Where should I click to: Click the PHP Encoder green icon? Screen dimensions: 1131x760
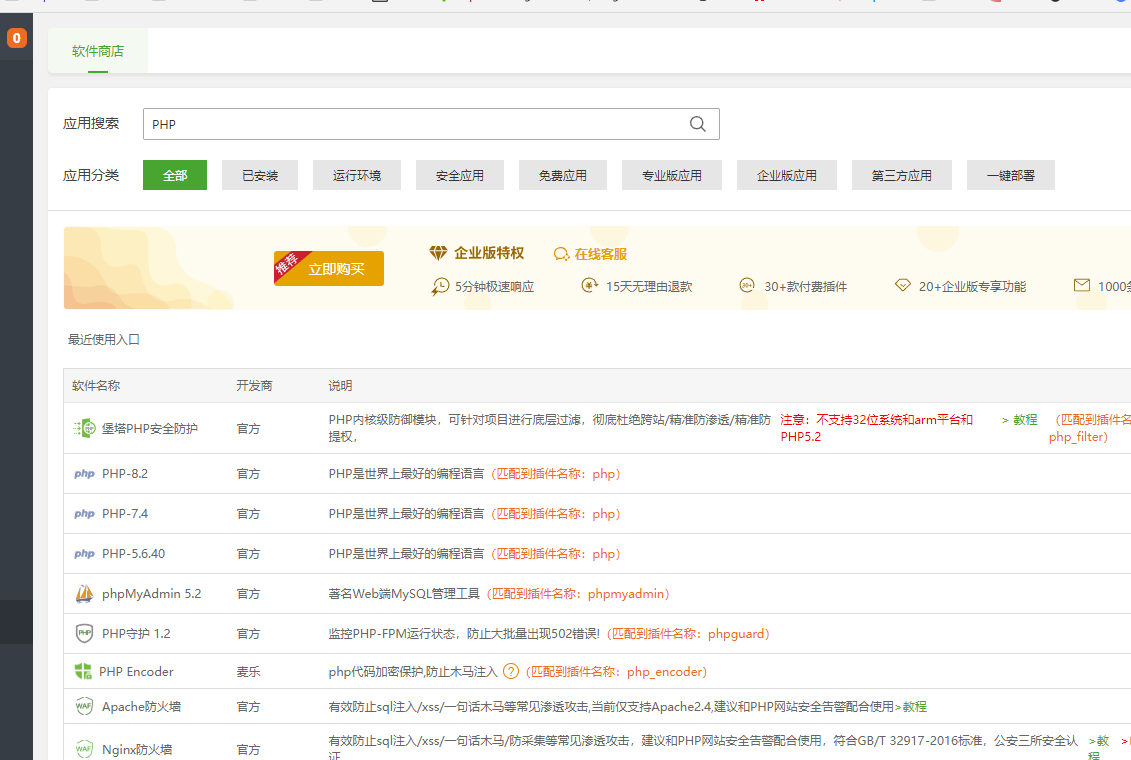(x=83, y=671)
